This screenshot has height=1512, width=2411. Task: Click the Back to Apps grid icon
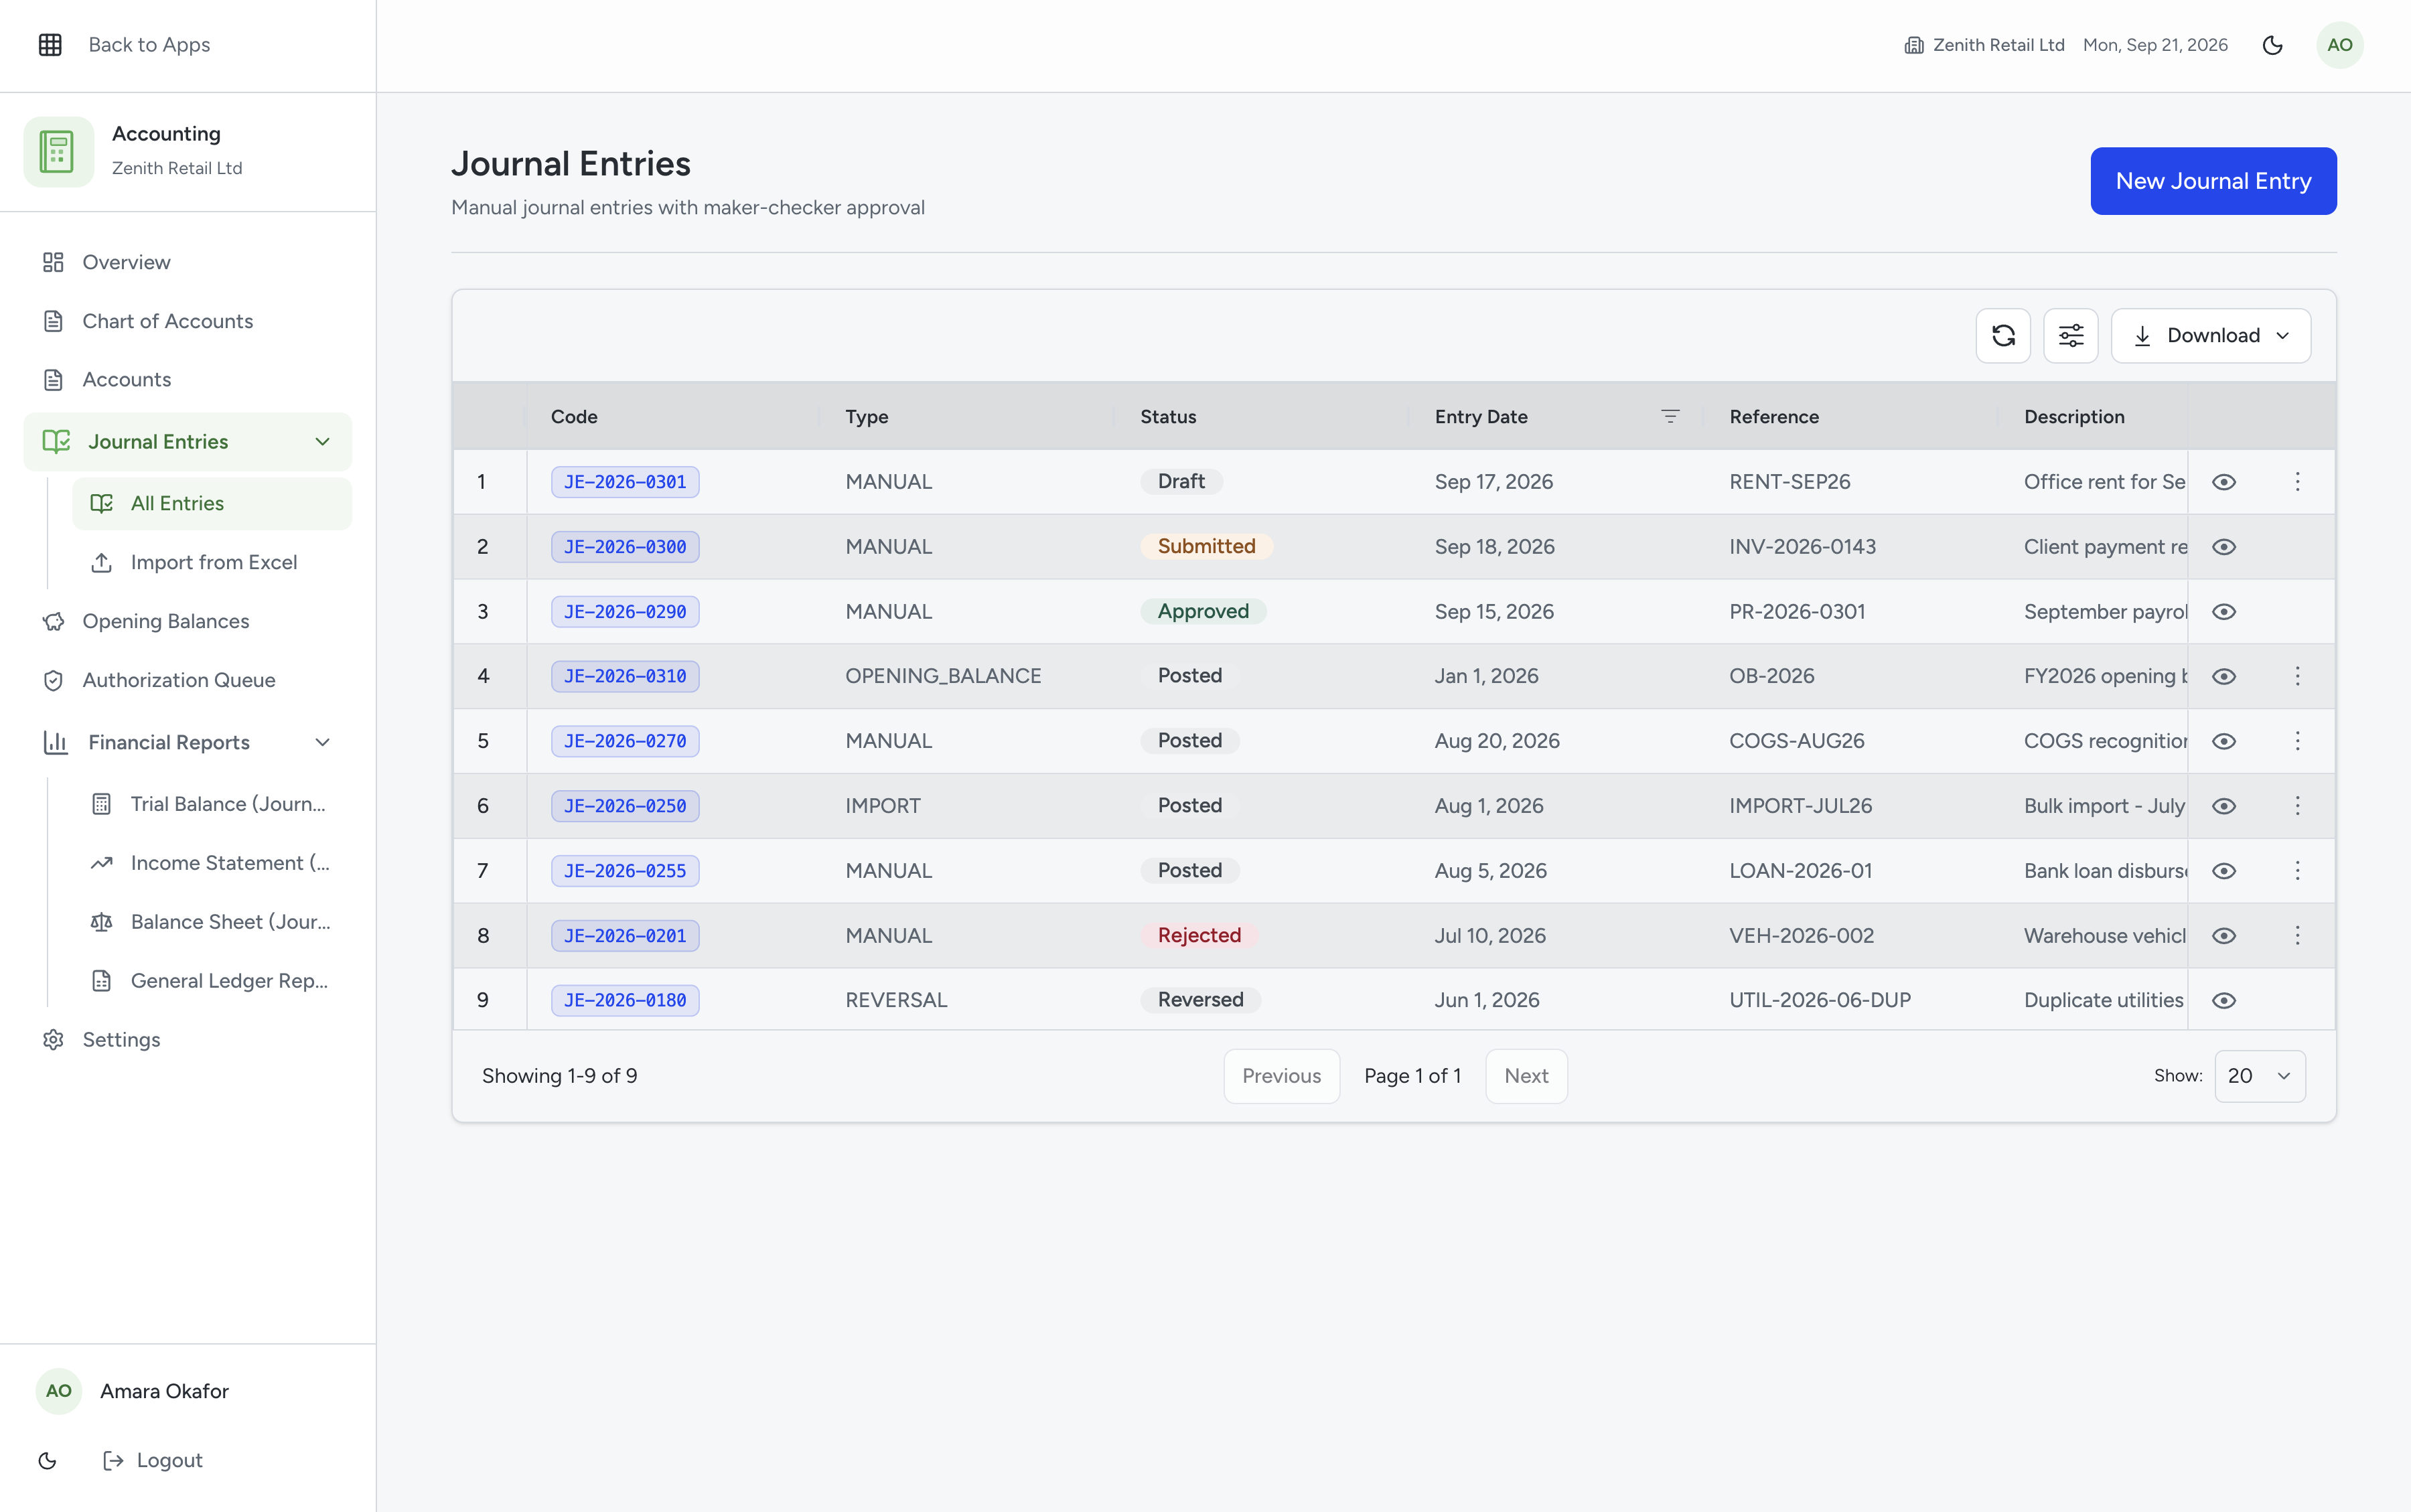[50, 45]
